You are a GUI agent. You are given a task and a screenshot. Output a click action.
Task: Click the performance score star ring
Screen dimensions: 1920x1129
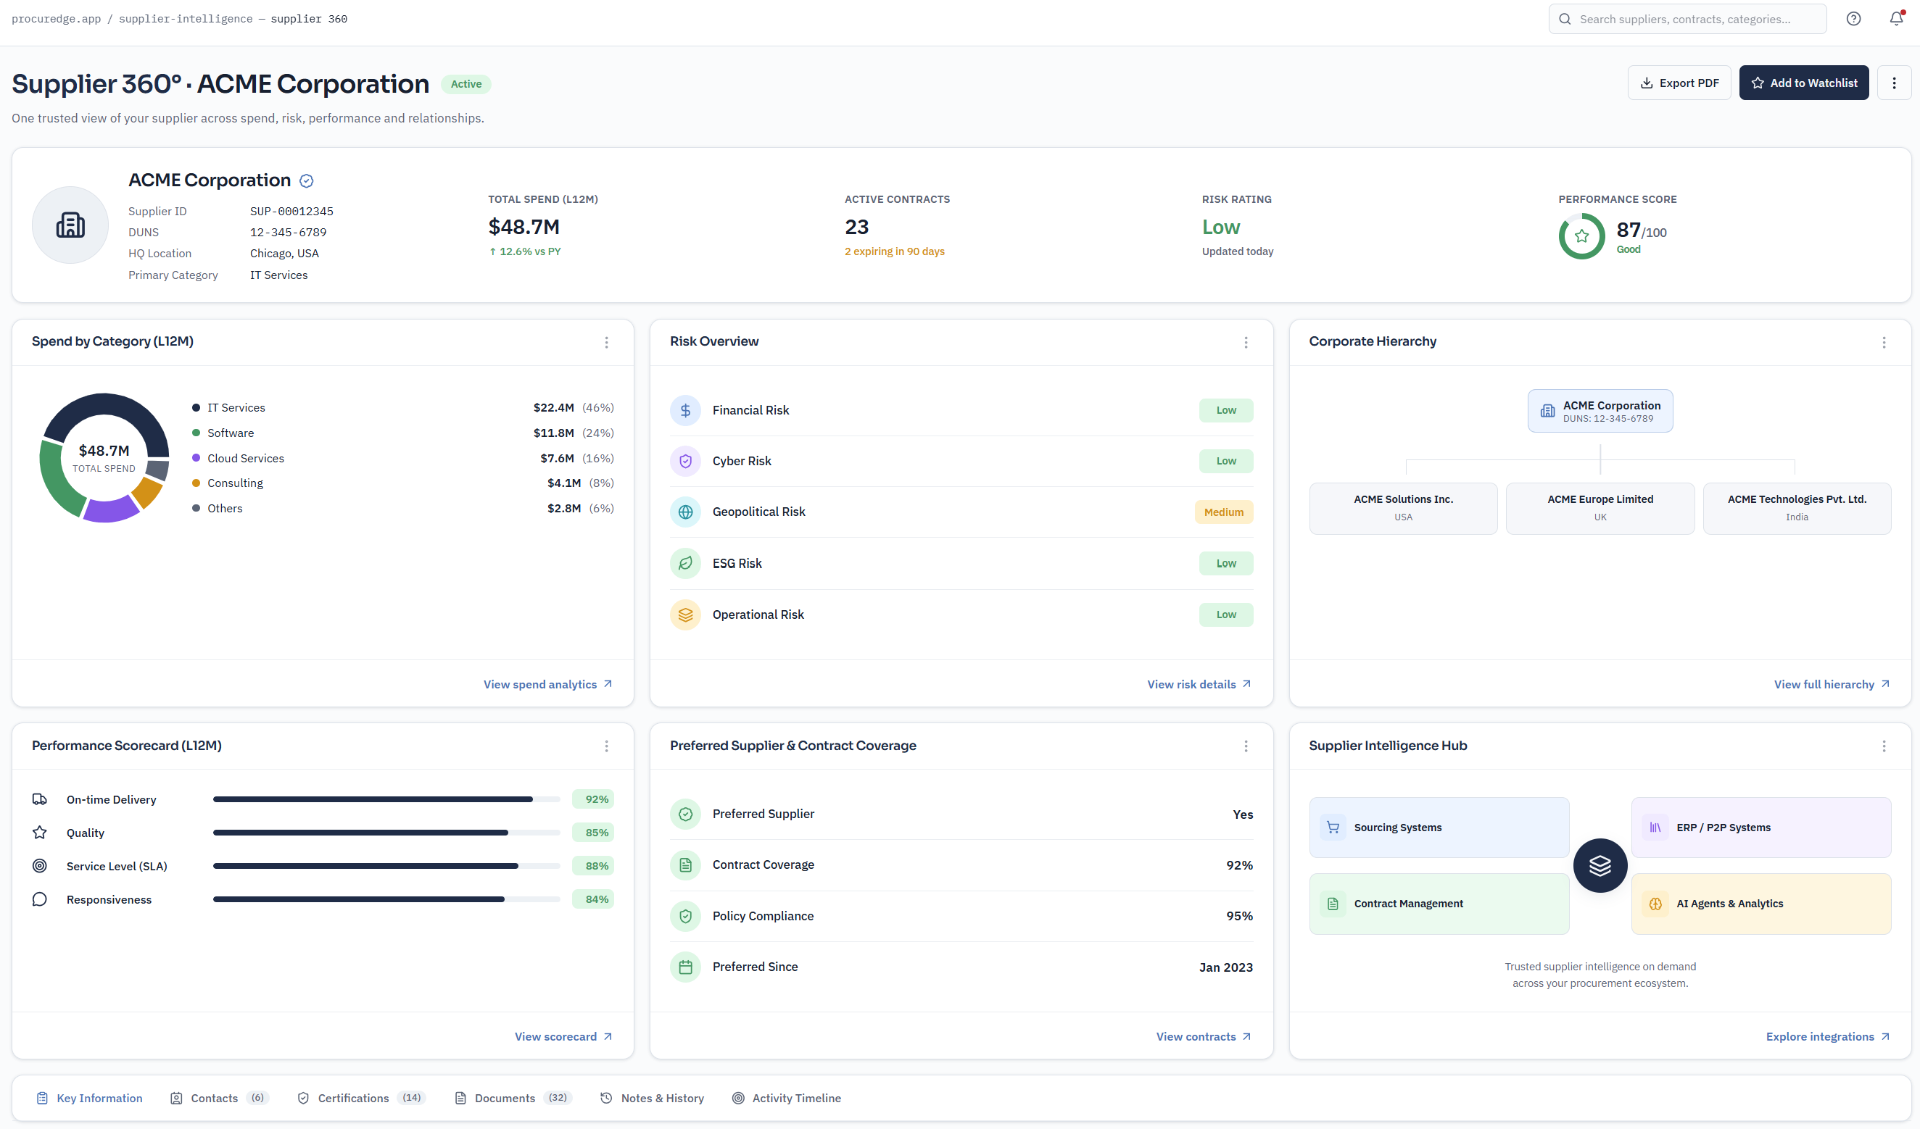(x=1581, y=236)
